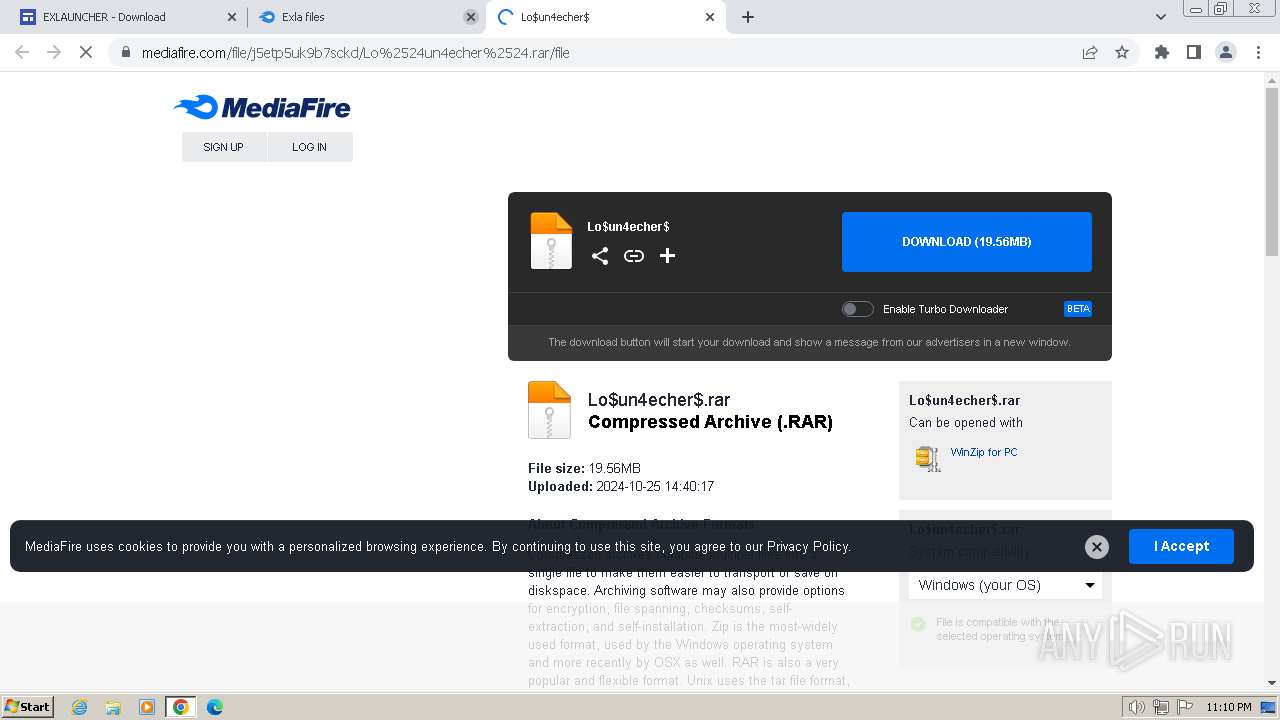The width and height of the screenshot is (1280, 720).
Task: Click the RAR file icon beside Compressed Archive
Action: (x=549, y=410)
